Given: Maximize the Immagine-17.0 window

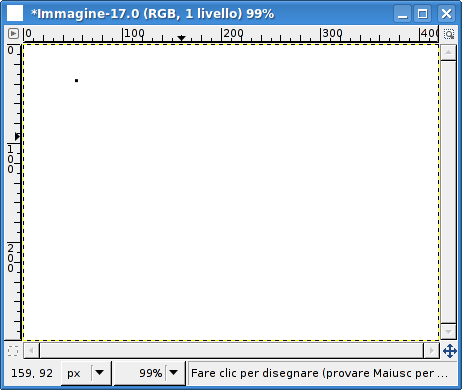Looking at the screenshot, I should click(x=423, y=14).
